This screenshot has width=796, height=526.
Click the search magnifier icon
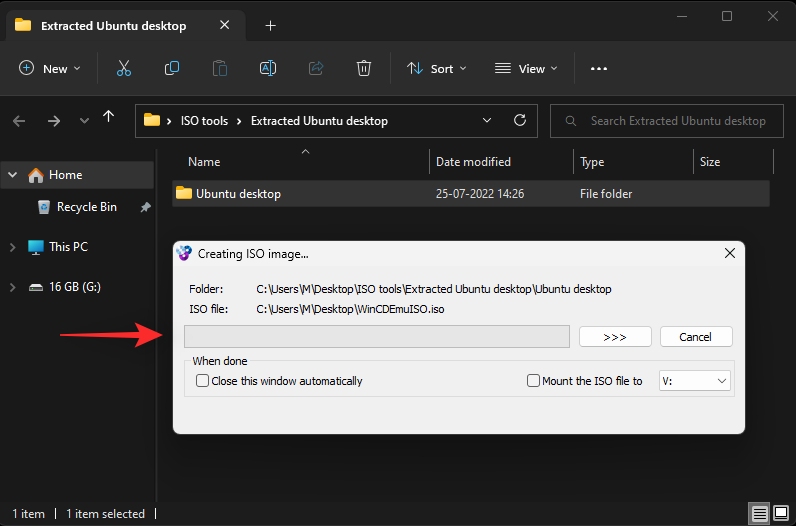click(570, 121)
